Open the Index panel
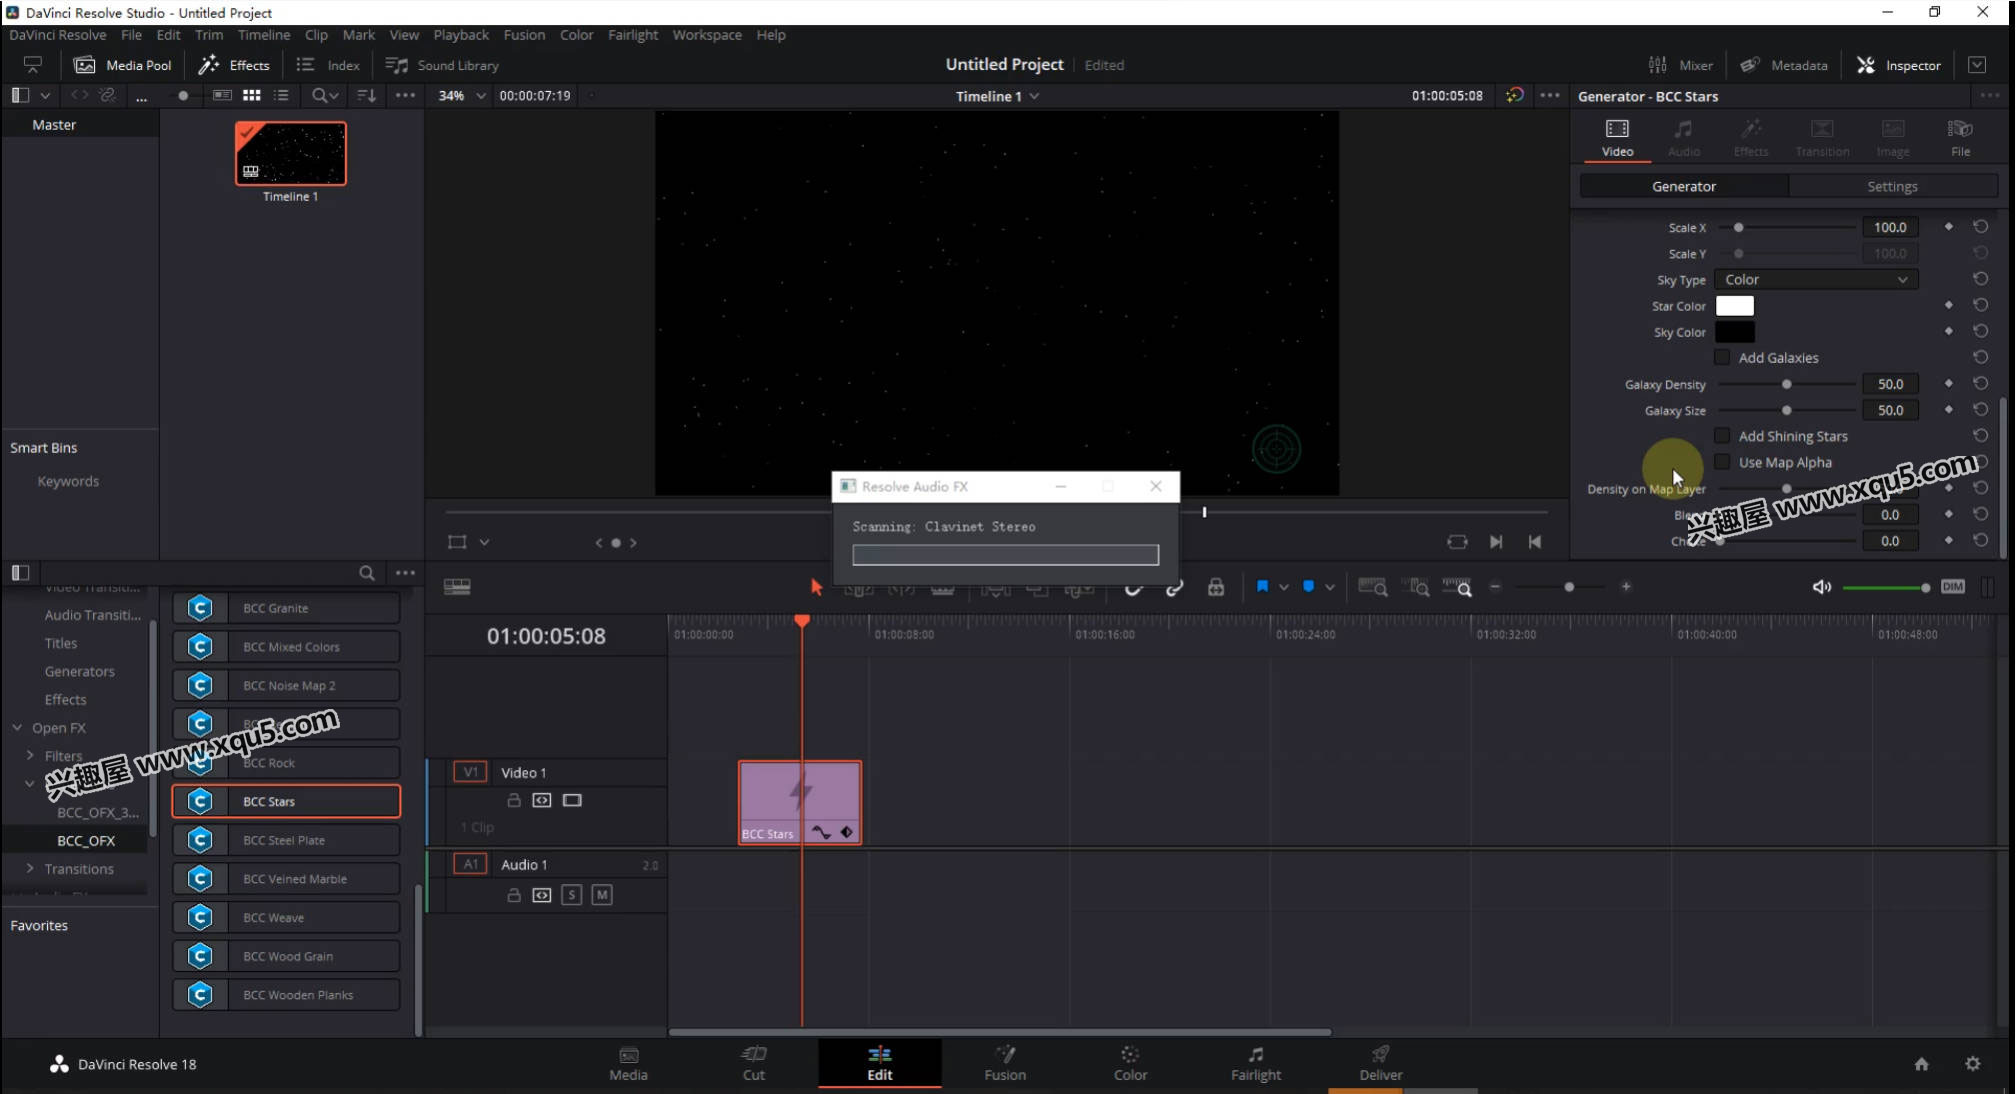2016x1094 pixels. pos(328,65)
